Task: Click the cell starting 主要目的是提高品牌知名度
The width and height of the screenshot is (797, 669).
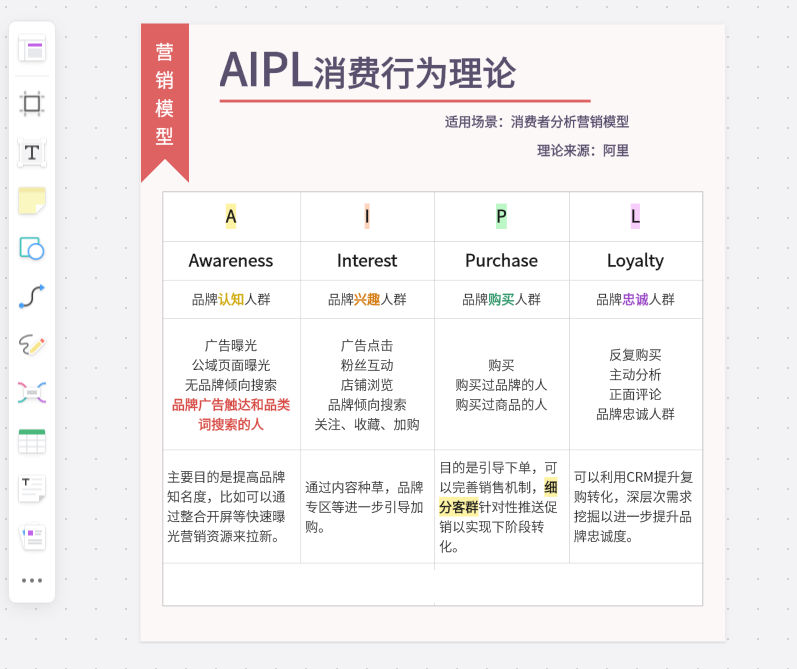Action: pyautogui.click(x=231, y=506)
